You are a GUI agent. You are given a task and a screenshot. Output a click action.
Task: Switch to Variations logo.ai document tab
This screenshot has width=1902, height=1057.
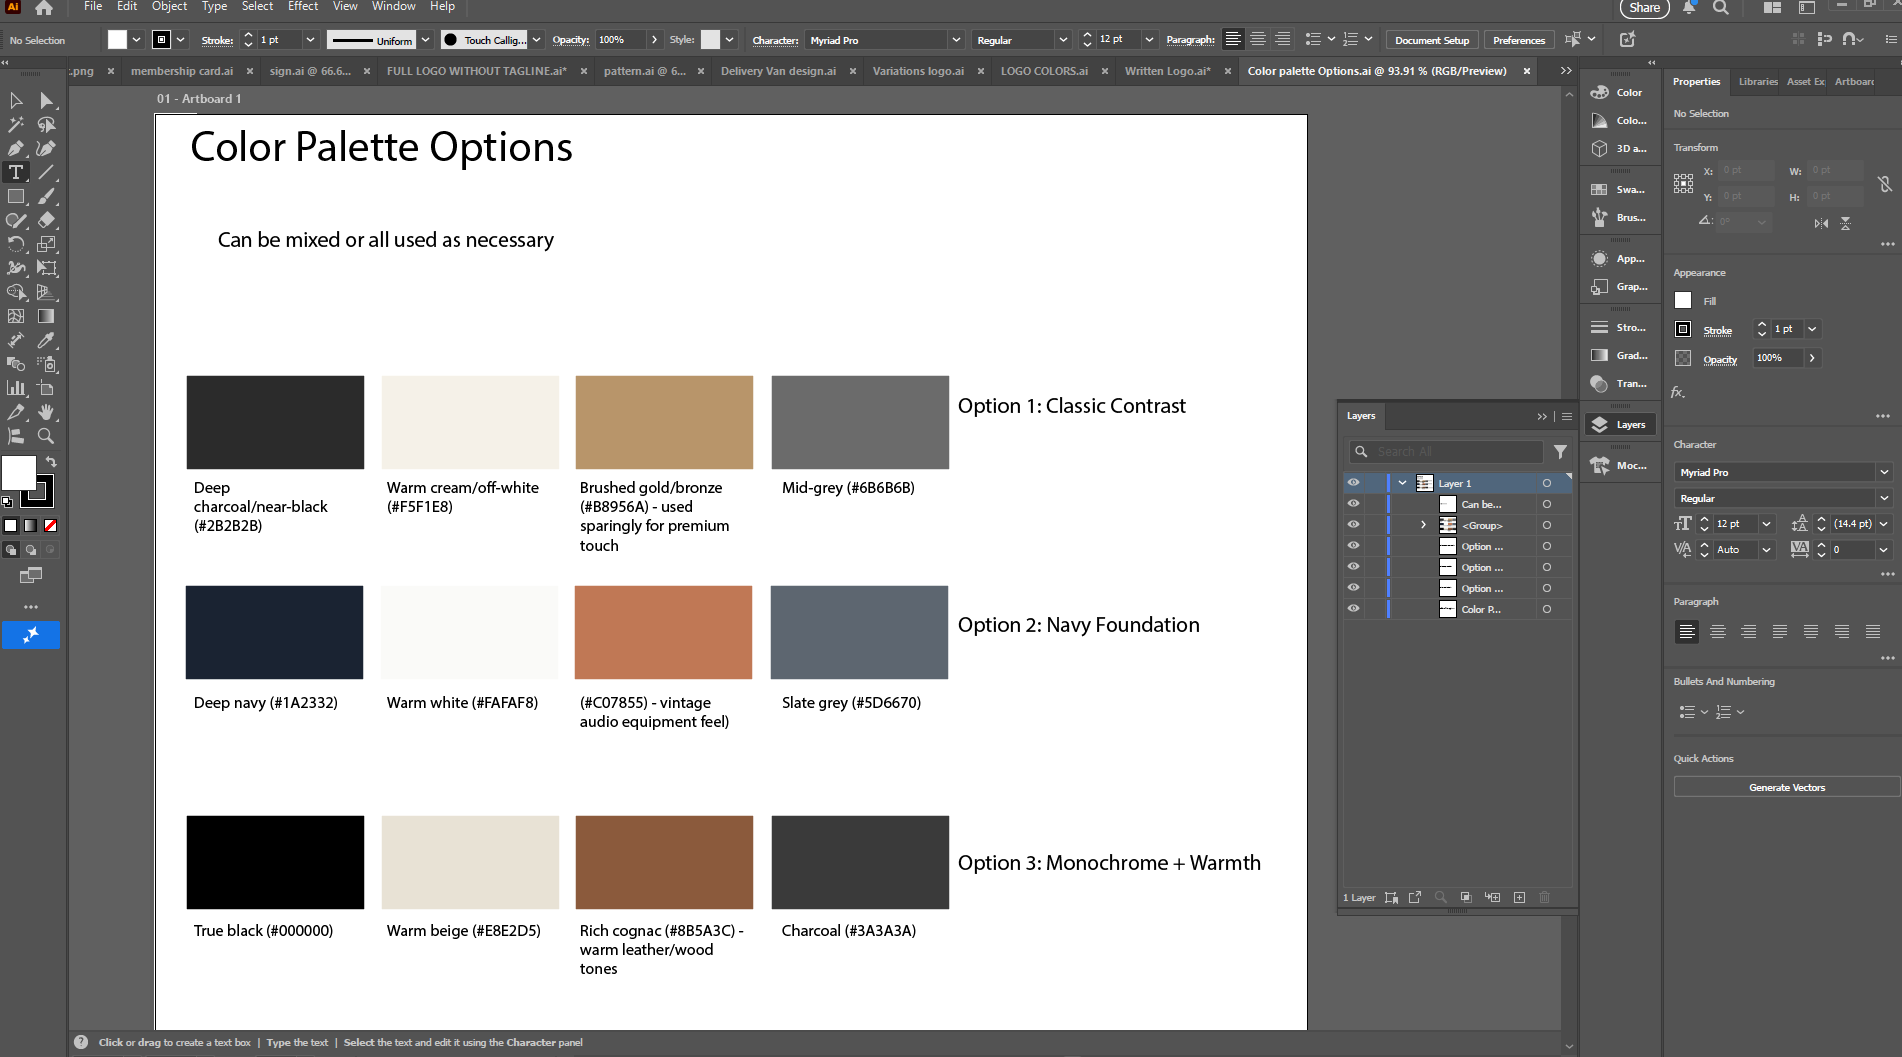pos(918,71)
